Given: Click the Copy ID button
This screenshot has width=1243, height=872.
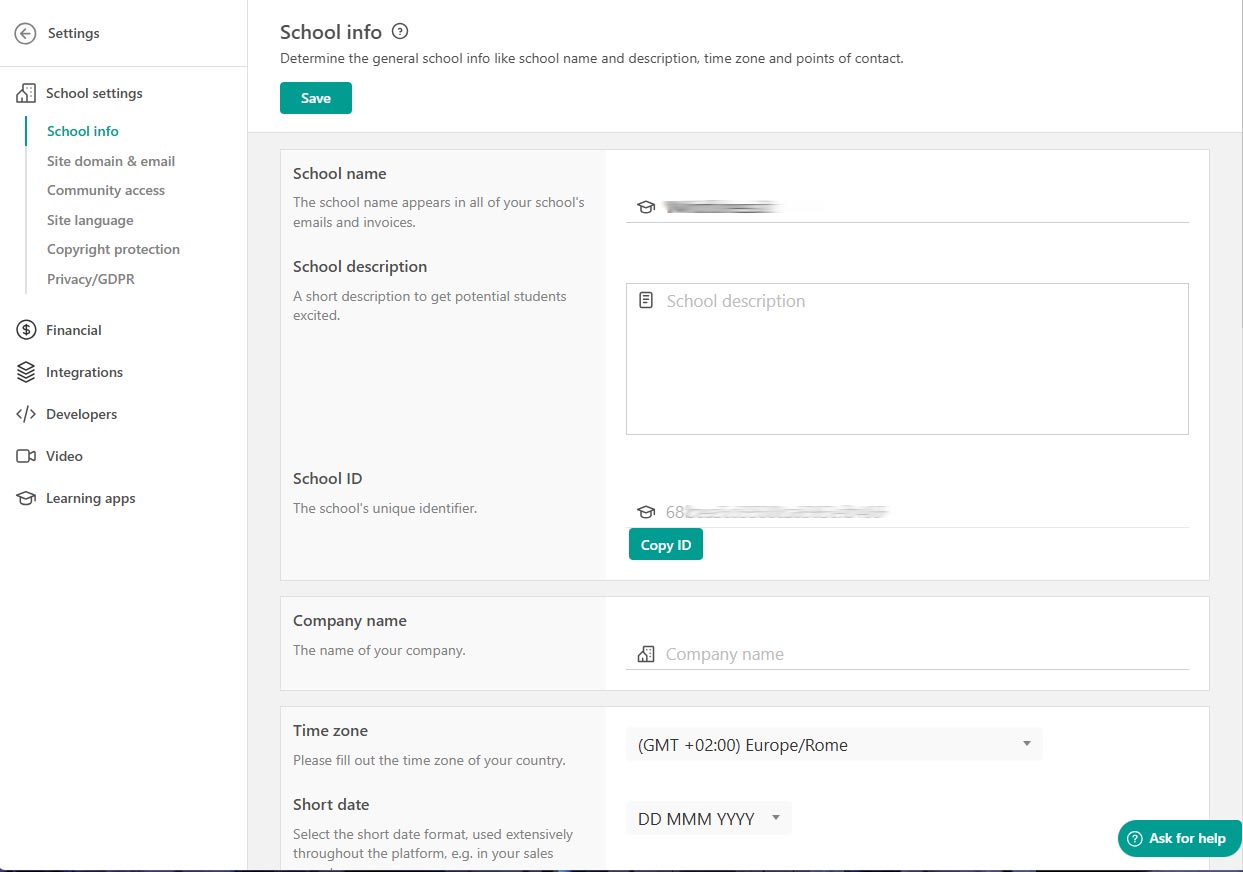Looking at the screenshot, I should click(665, 544).
